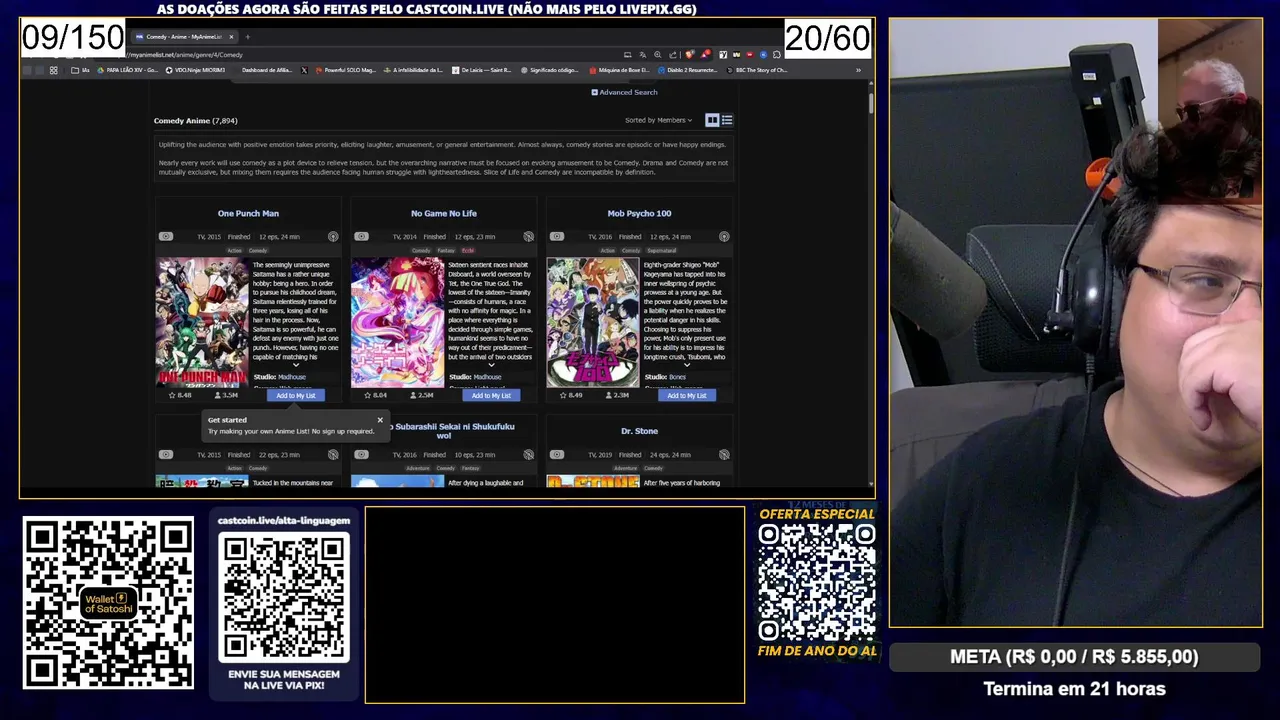
Task: Select the Comedy genre tag on One Punch Man
Action: tap(258, 250)
